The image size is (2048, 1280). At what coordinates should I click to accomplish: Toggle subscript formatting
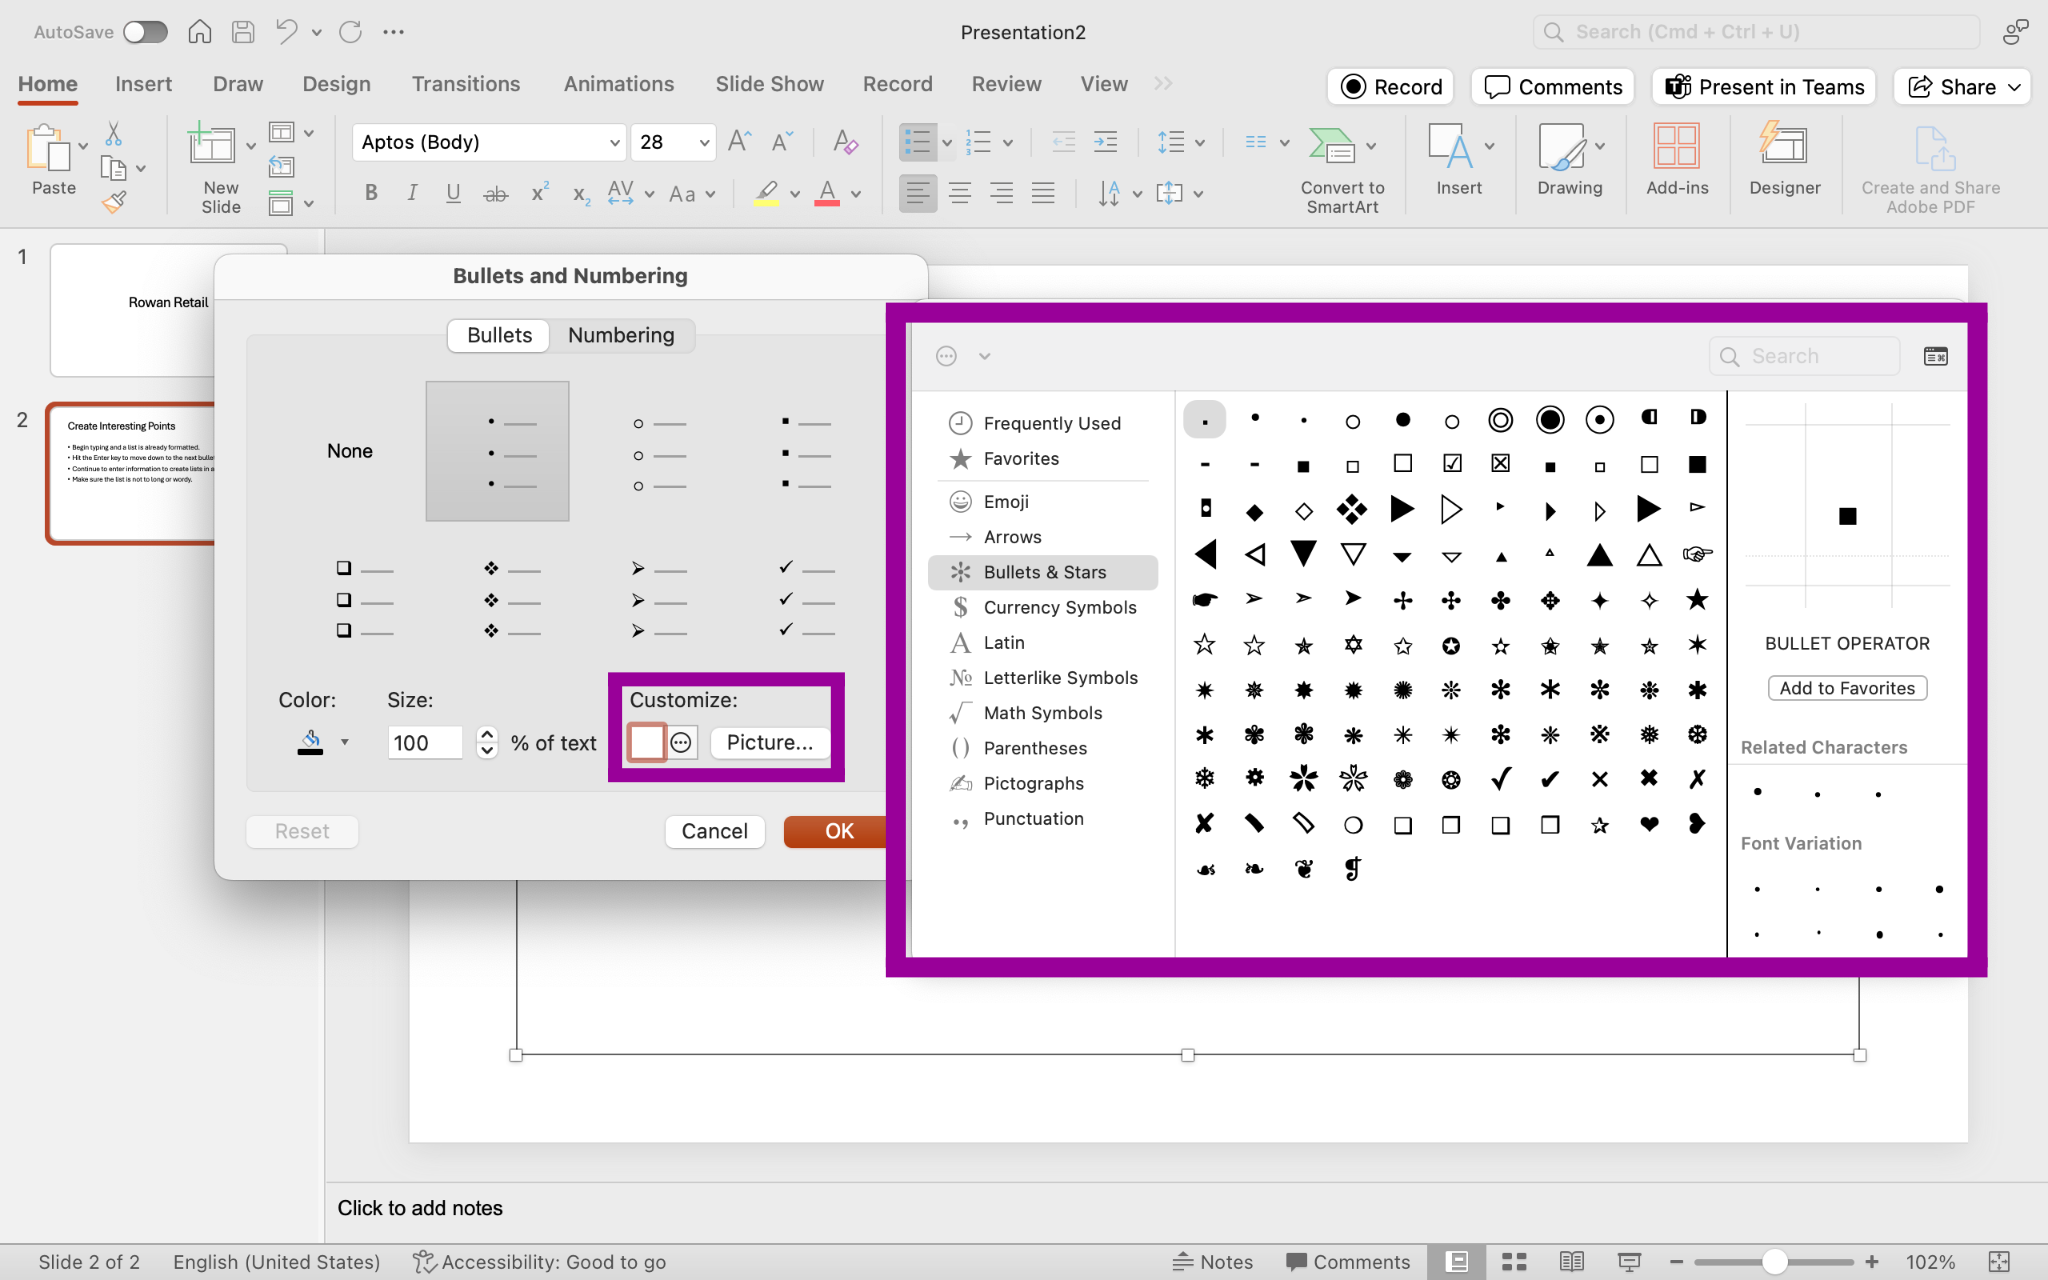[x=581, y=194]
